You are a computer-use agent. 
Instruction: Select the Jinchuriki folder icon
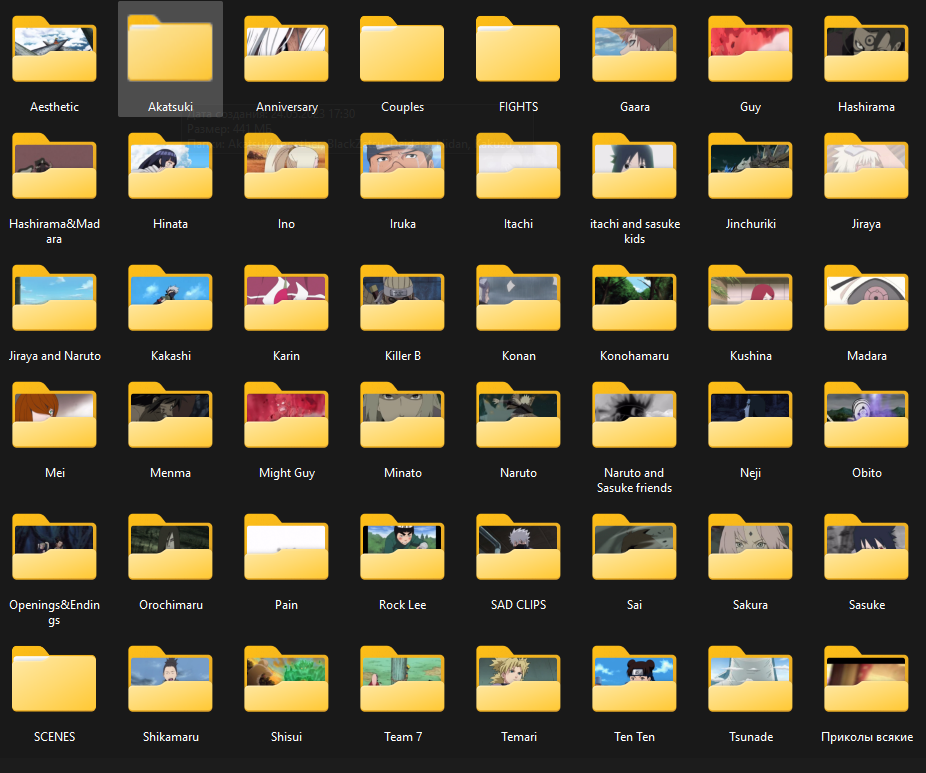point(750,166)
